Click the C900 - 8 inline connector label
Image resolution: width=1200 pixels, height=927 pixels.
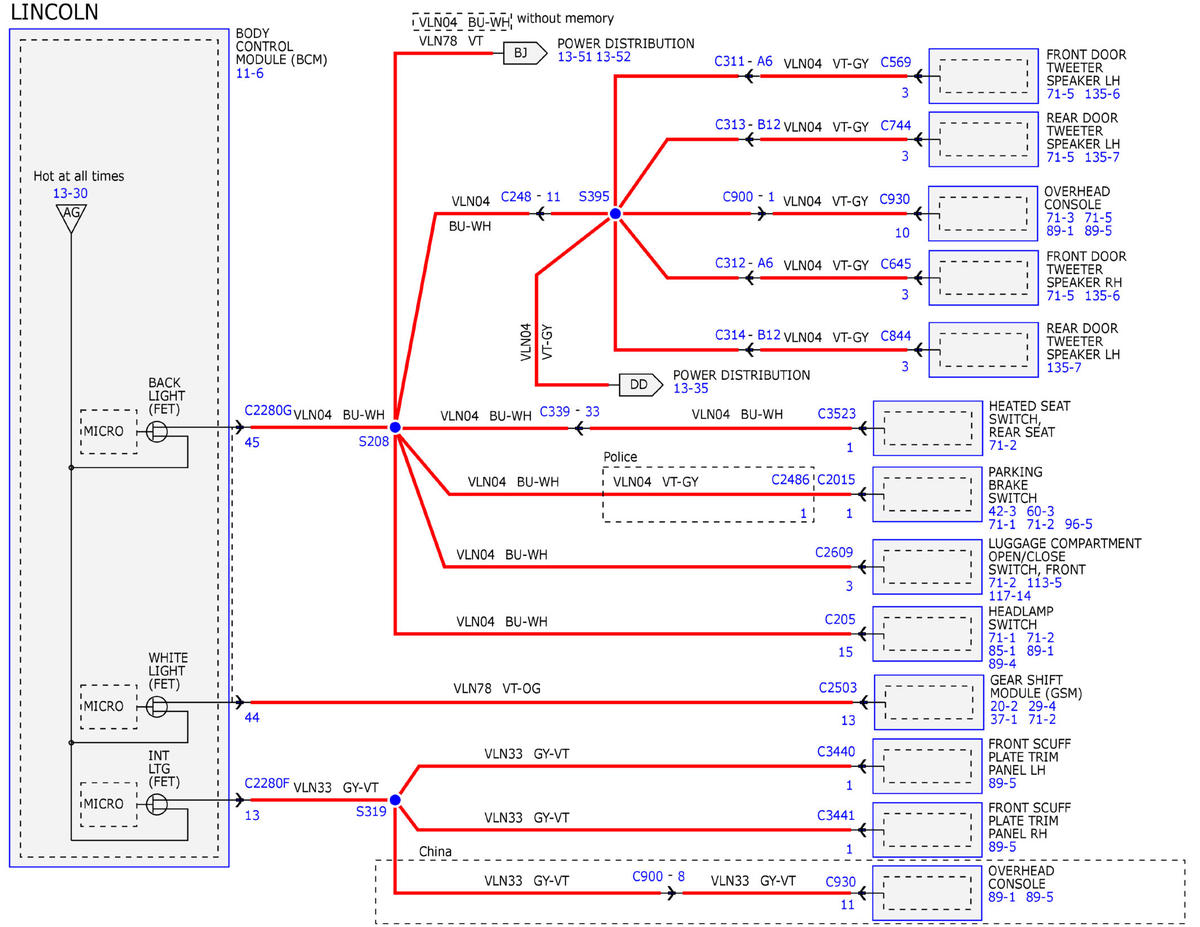point(659,875)
